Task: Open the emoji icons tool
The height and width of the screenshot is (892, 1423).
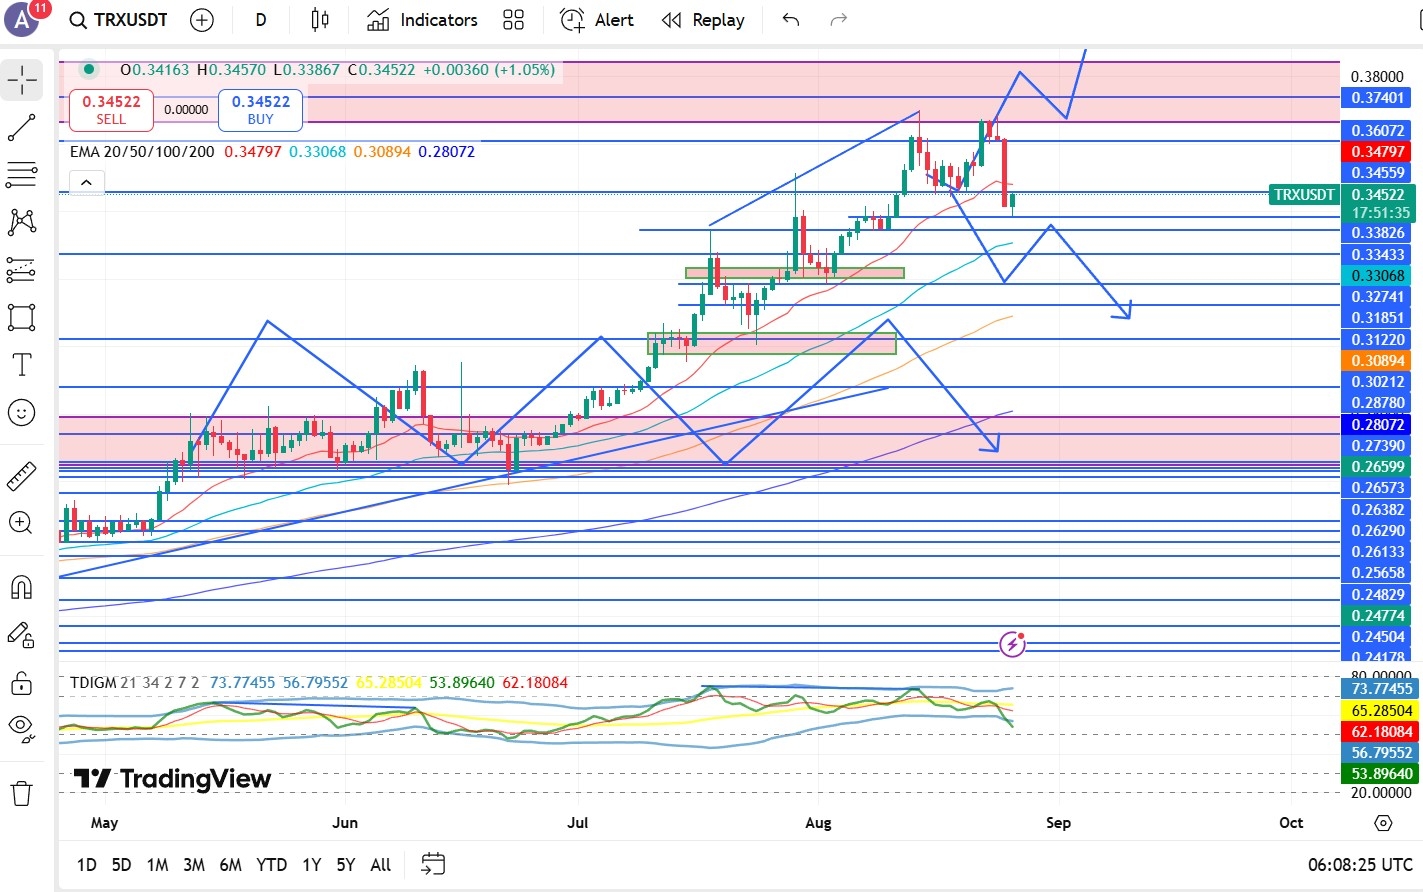Action: click(x=22, y=413)
